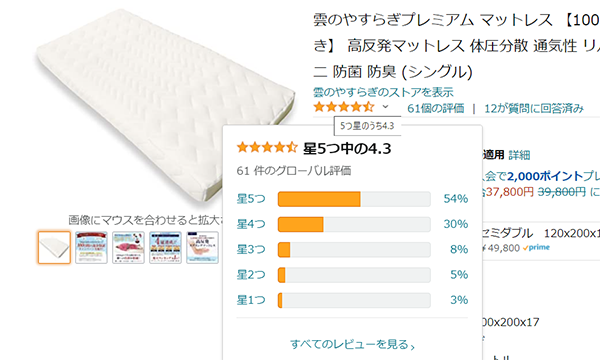Click the 54% five-star histogram bar
Screen dimensions: 600x360
[x=354, y=199]
